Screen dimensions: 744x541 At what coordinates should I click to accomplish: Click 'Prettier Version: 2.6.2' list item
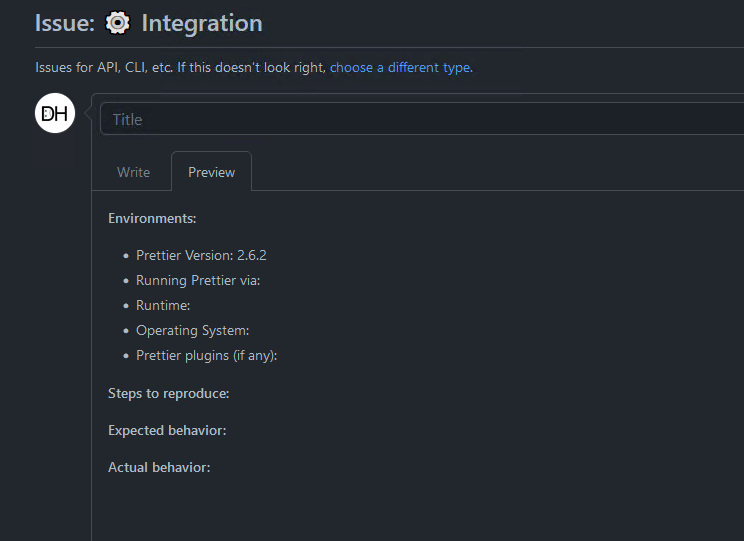[201, 255]
